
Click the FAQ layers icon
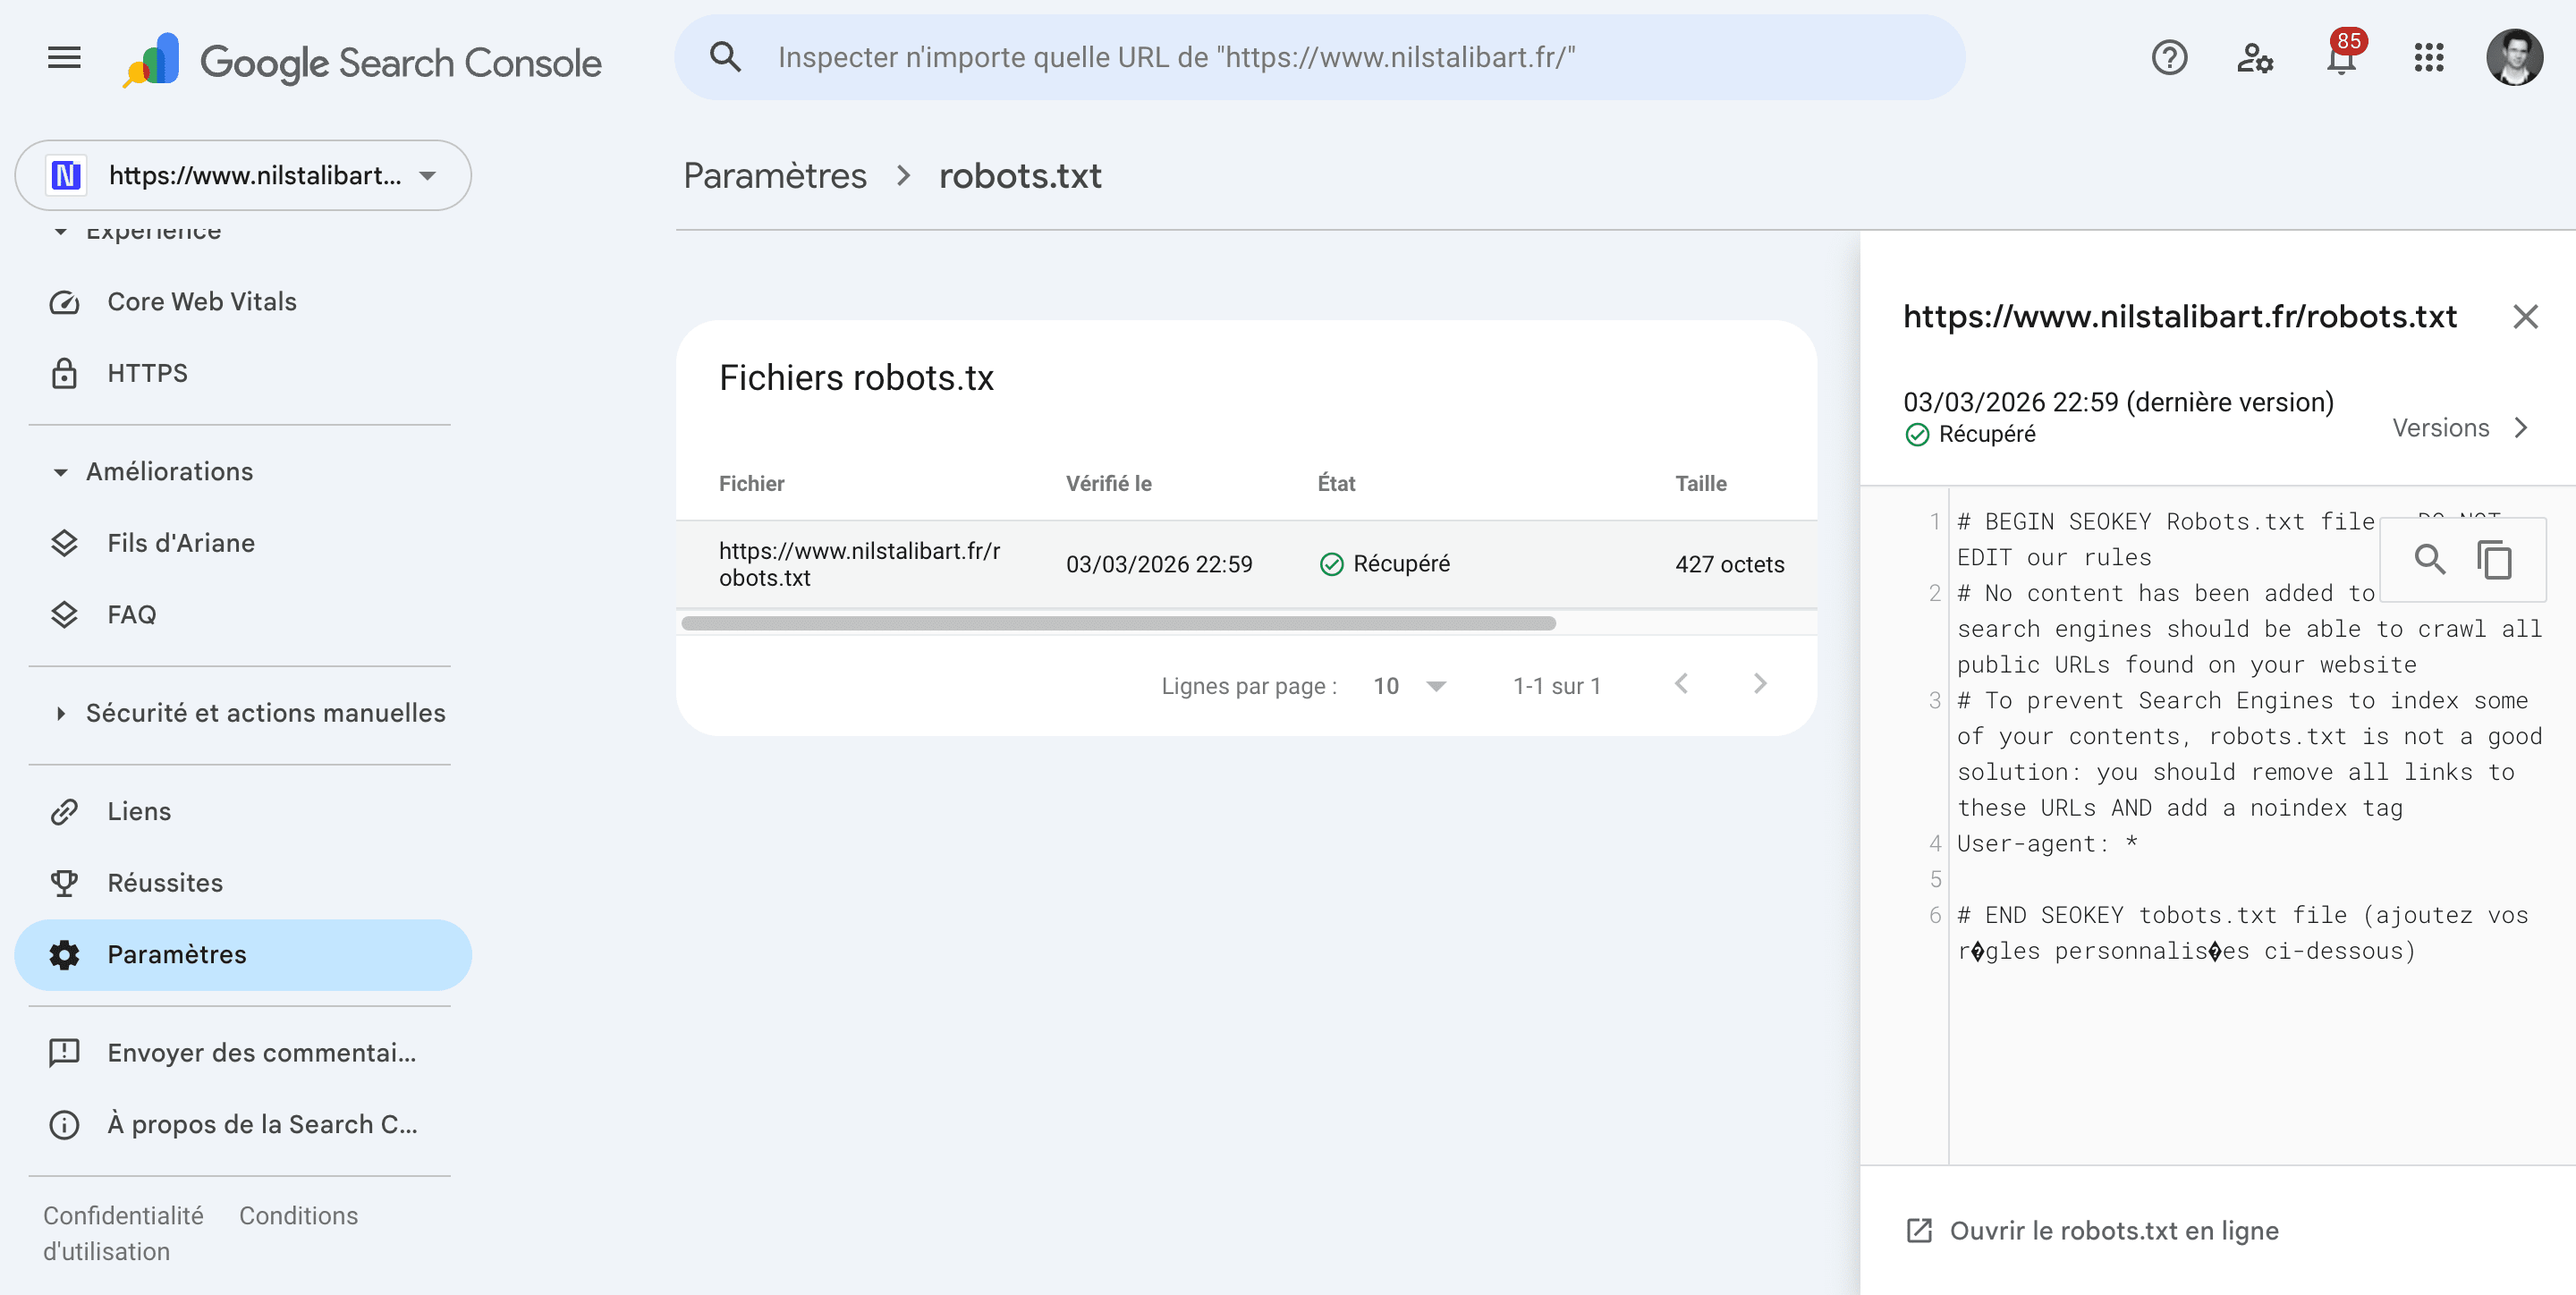click(64, 615)
